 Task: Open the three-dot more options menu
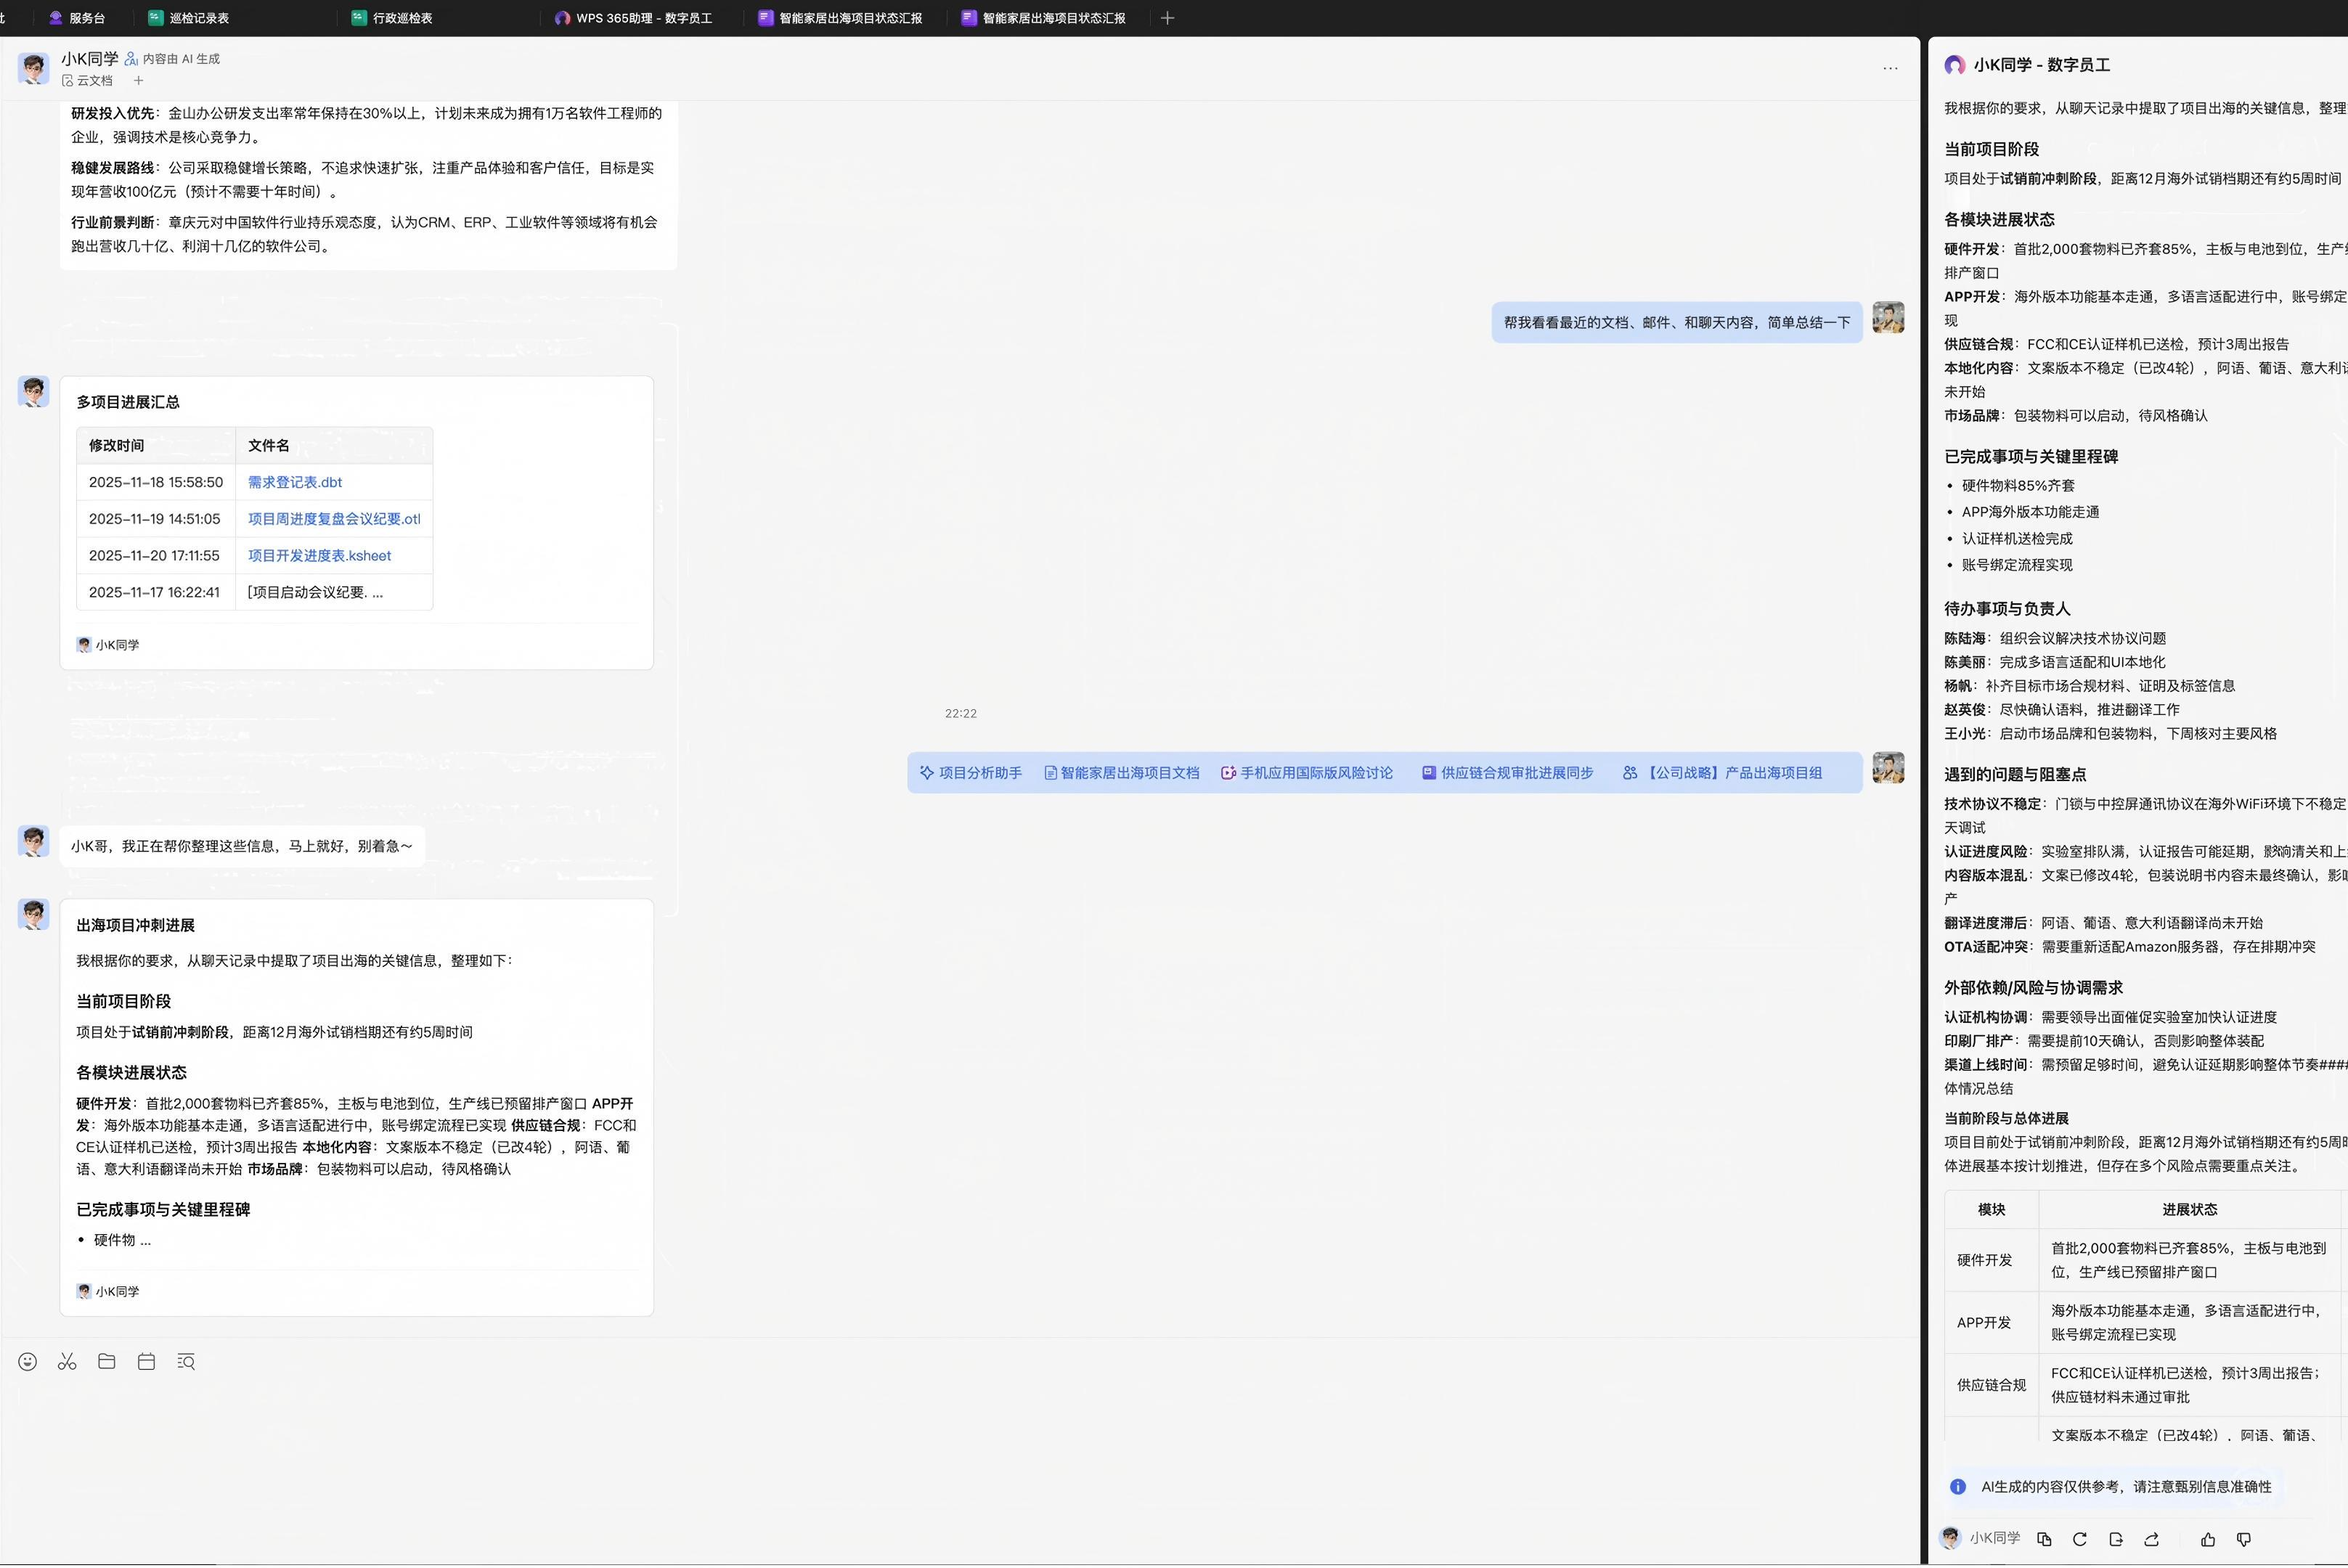point(1890,68)
